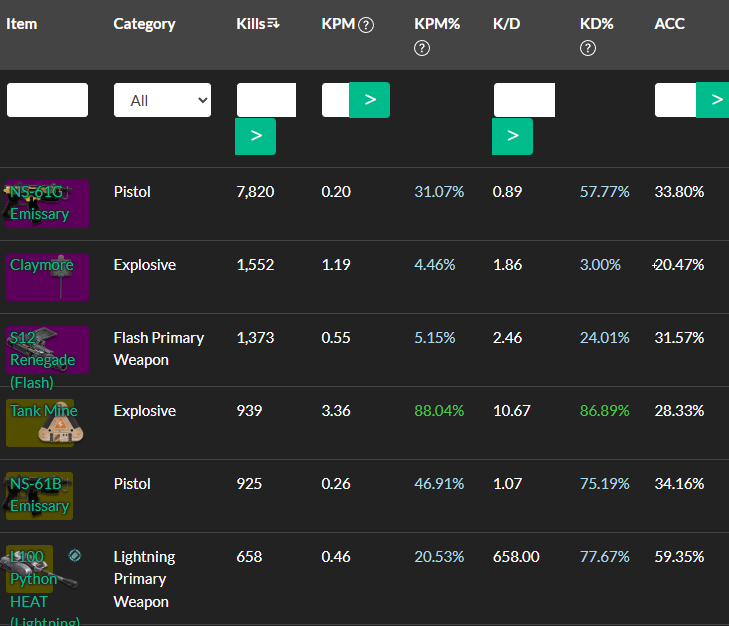Sort by the K/D column header
Image resolution: width=729 pixels, height=626 pixels.
point(506,24)
